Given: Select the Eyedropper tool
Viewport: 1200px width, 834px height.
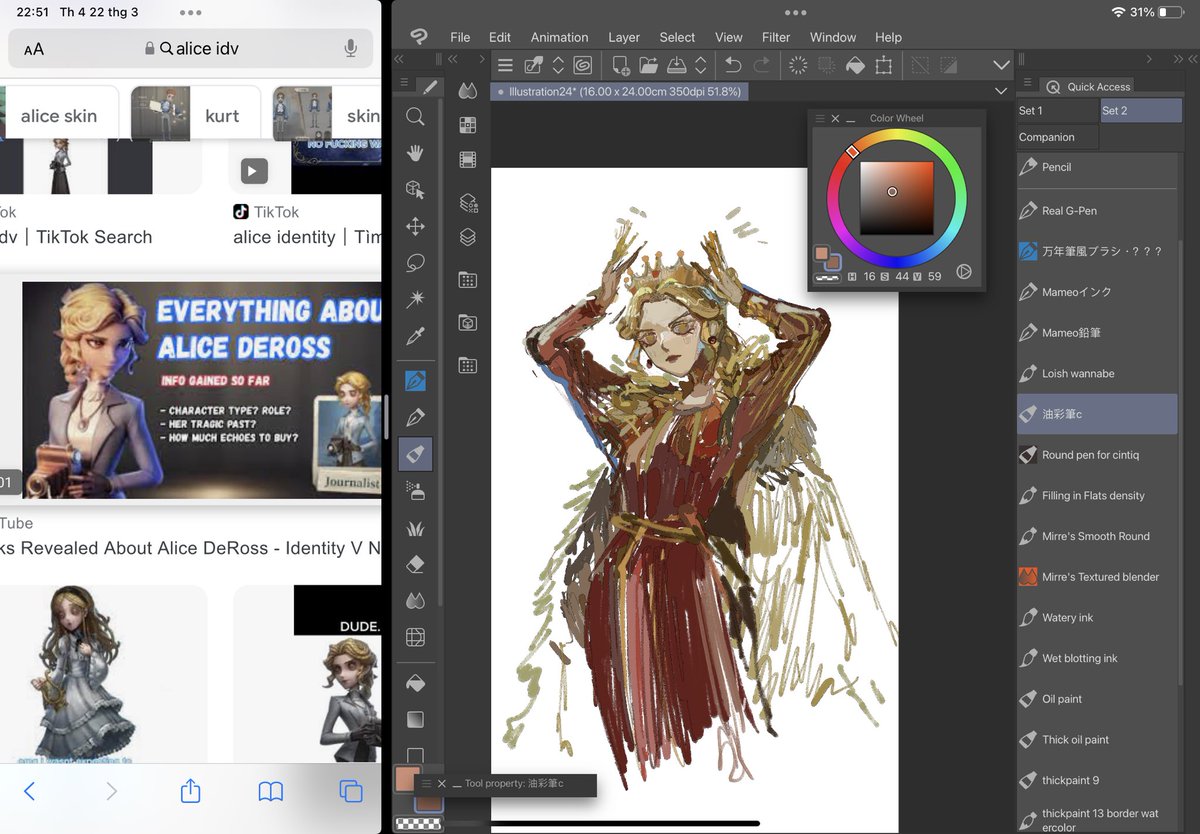Looking at the screenshot, I should pos(415,337).
